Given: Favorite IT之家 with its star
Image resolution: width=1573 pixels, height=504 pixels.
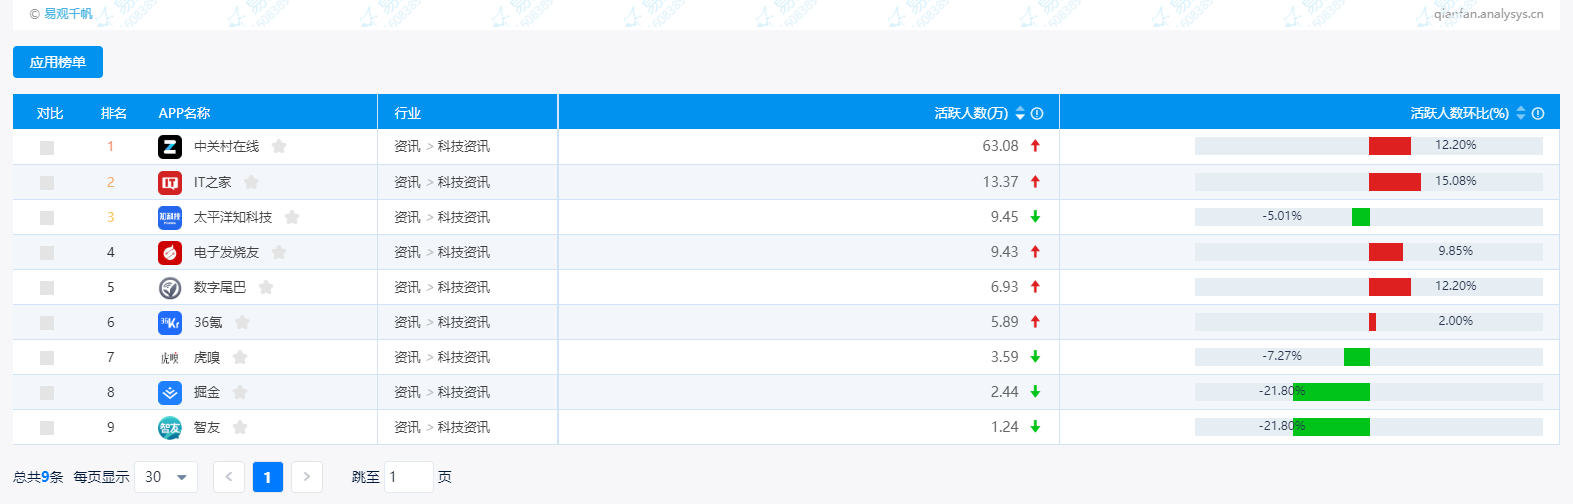Looking at the screenshot, I should pos(251,181).
